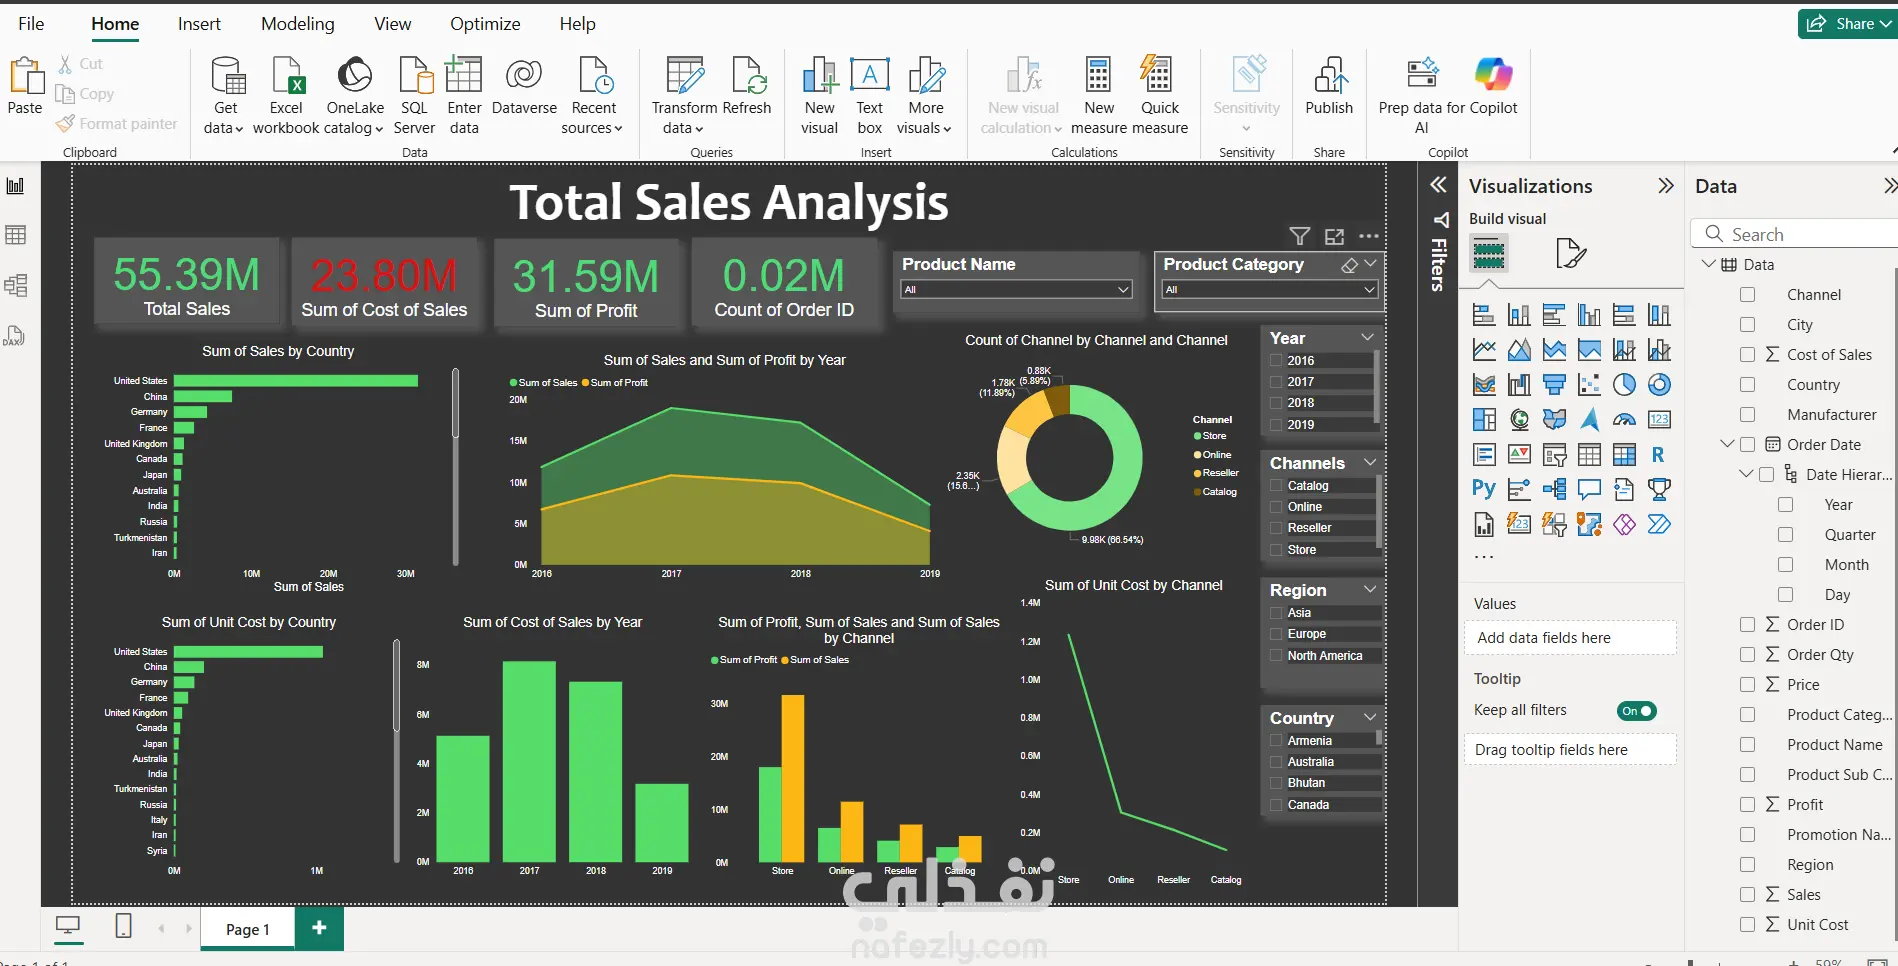Viewport: 1898px width, 966px height.
Task: Tick 2017 in the Year slicer
Action: tap(1276, 382)
